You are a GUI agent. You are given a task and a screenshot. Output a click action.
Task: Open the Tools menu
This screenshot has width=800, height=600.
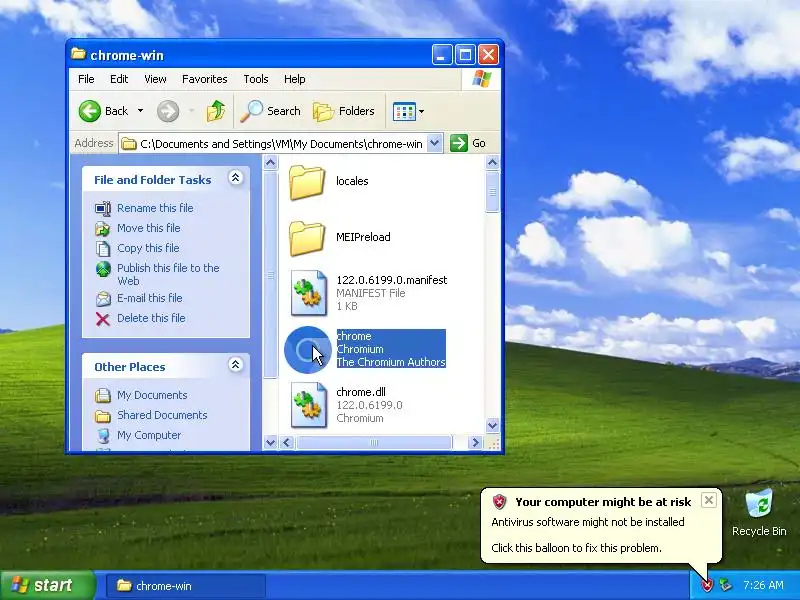tap(256, 79)
